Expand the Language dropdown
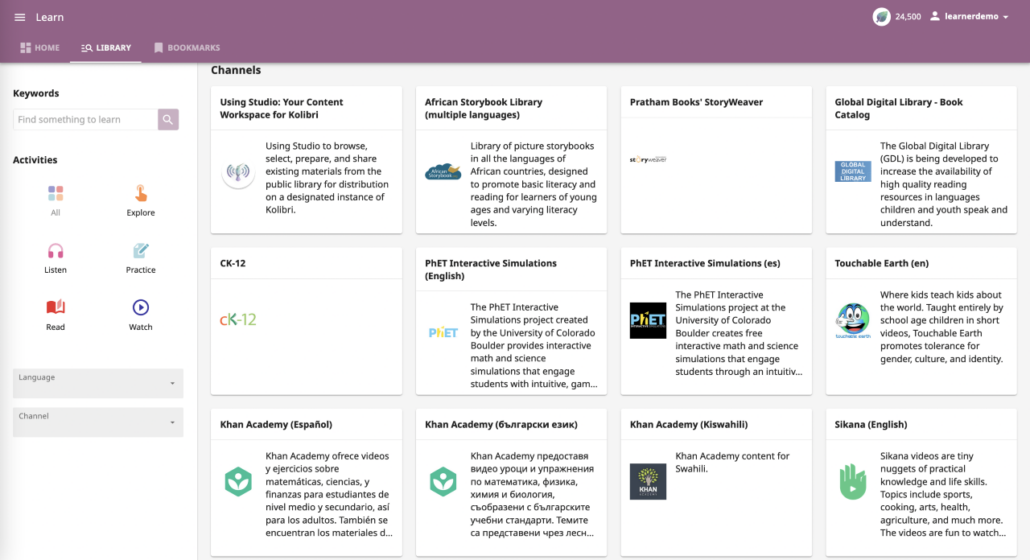This screenshot has width=1030, height=560. pyautogui.click(x=98, y=383)
